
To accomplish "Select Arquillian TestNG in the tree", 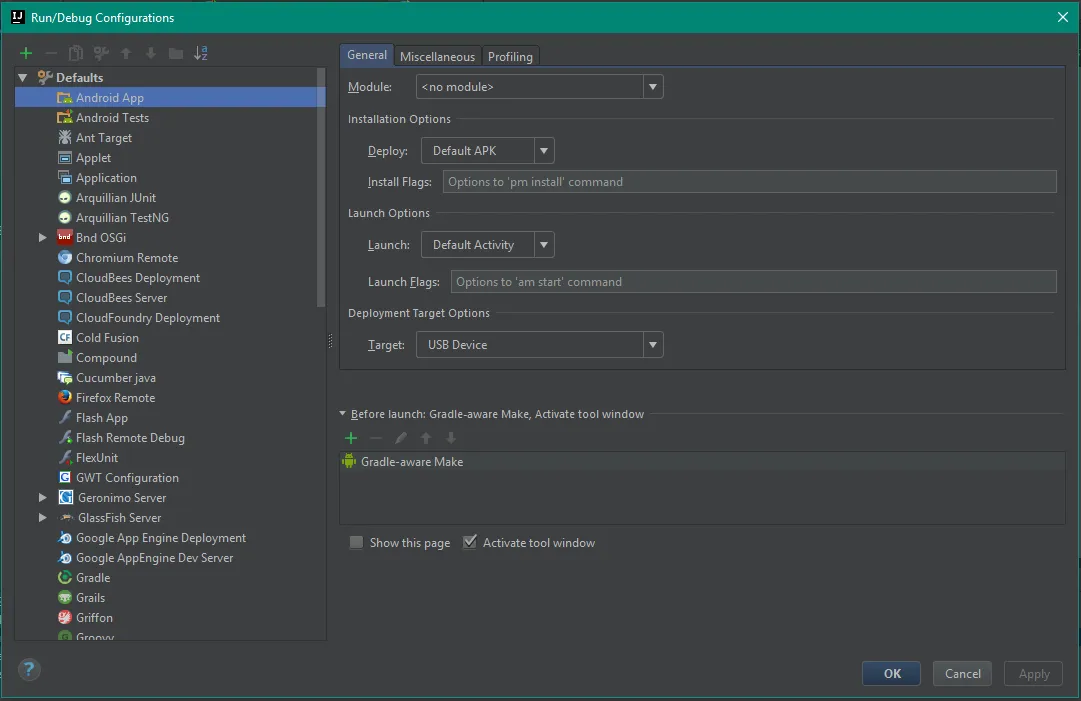I will (122, 217).
